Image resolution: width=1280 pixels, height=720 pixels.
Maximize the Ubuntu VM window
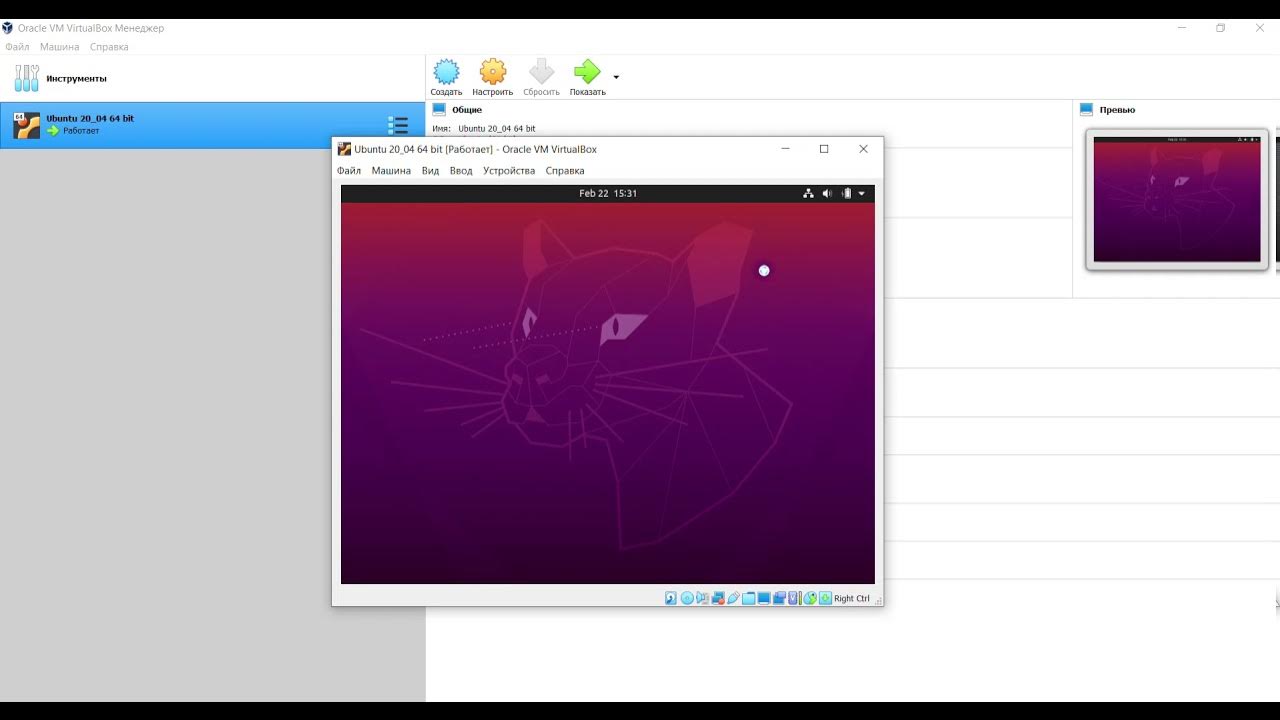tap(824, 149)
